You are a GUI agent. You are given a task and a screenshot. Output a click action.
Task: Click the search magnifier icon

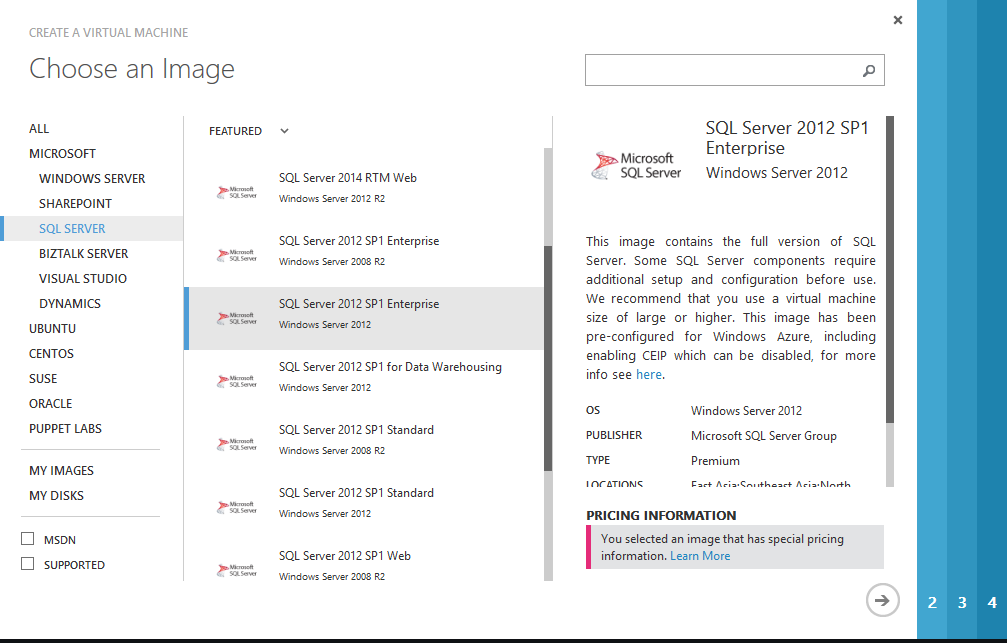868,71
